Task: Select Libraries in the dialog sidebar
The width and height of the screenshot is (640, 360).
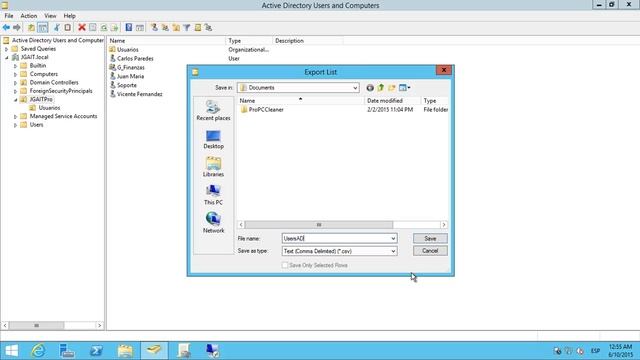Action: point(213,167)
